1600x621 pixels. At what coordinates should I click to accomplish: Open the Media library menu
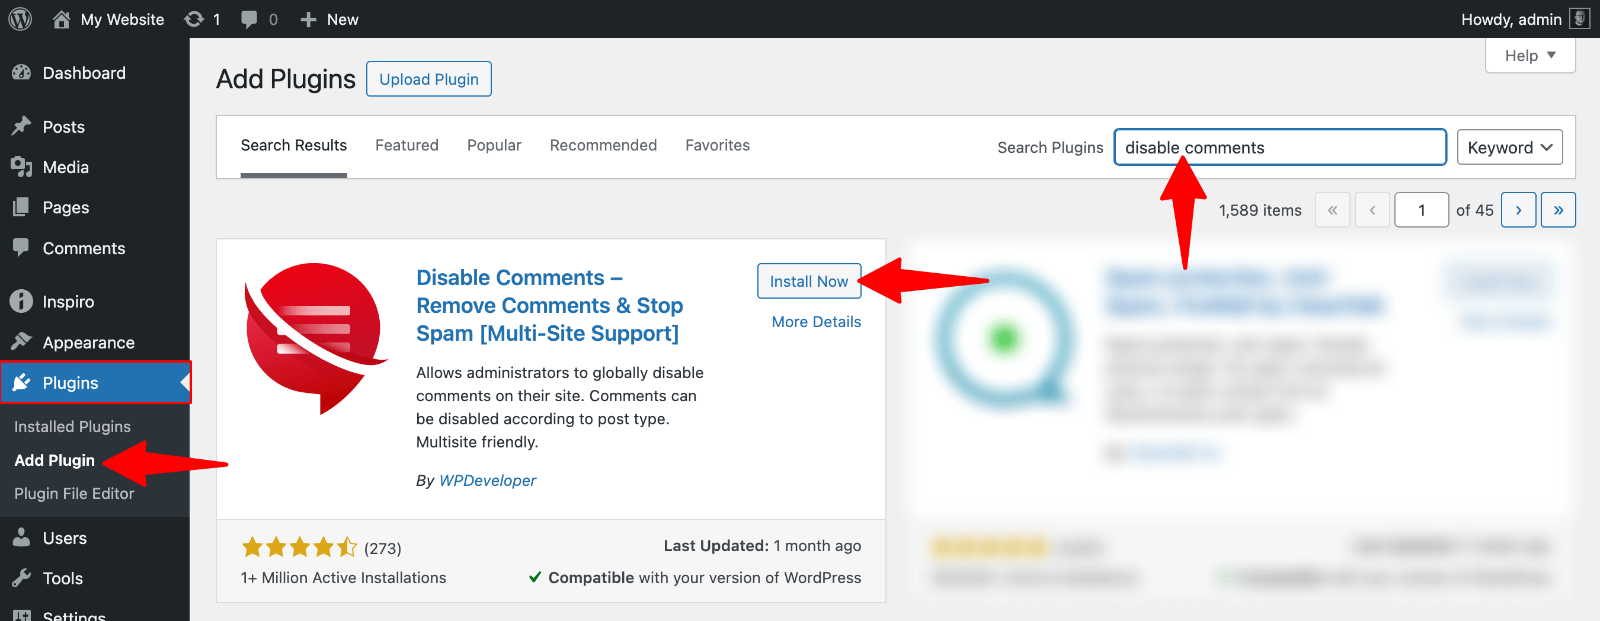point(65,167)
